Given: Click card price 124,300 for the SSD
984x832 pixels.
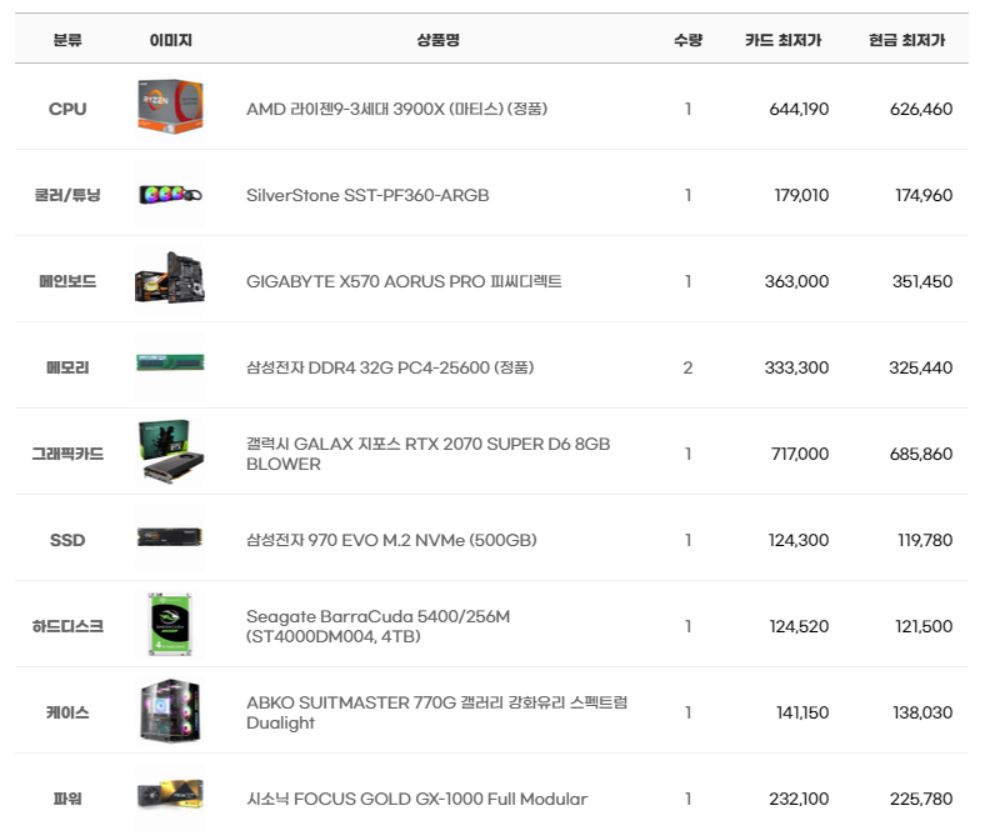Looking at the screenshot, I should (x=799, y=540).
